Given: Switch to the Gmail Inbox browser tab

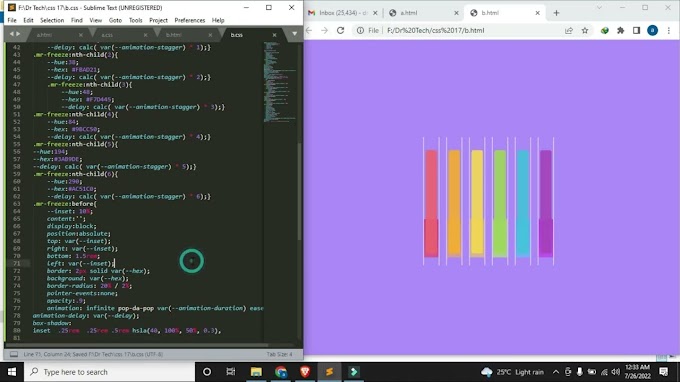Looking at the screenshot, I should pyautogui.click(x=343, y=13).
